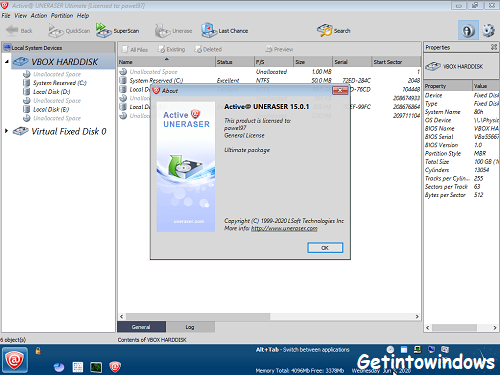The height and width of the screenshot is (375, 500).
Task: Select Local Disk (D:) in tree
Action: 51,92
